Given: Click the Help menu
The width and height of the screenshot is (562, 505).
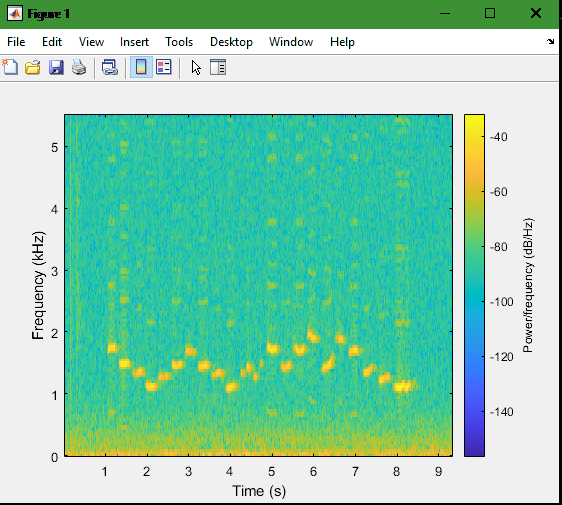Looking at the screenshot, I should click(342, 42).
